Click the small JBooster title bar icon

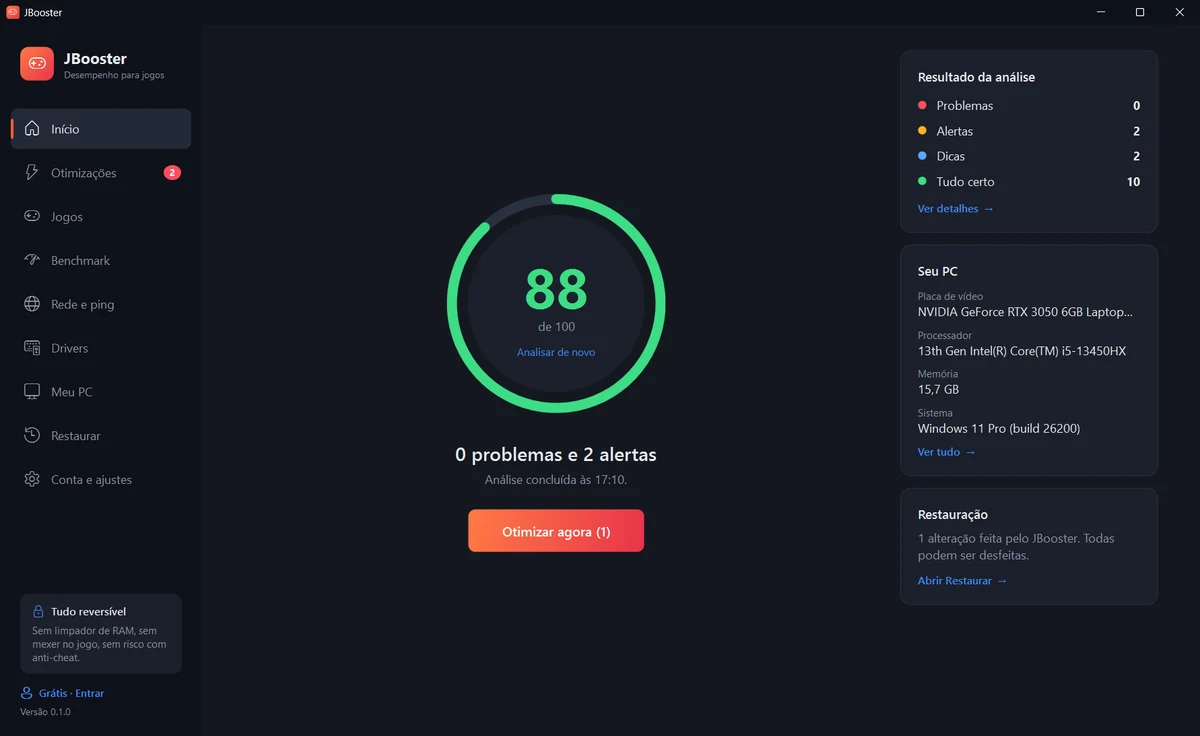coord(12,12)
